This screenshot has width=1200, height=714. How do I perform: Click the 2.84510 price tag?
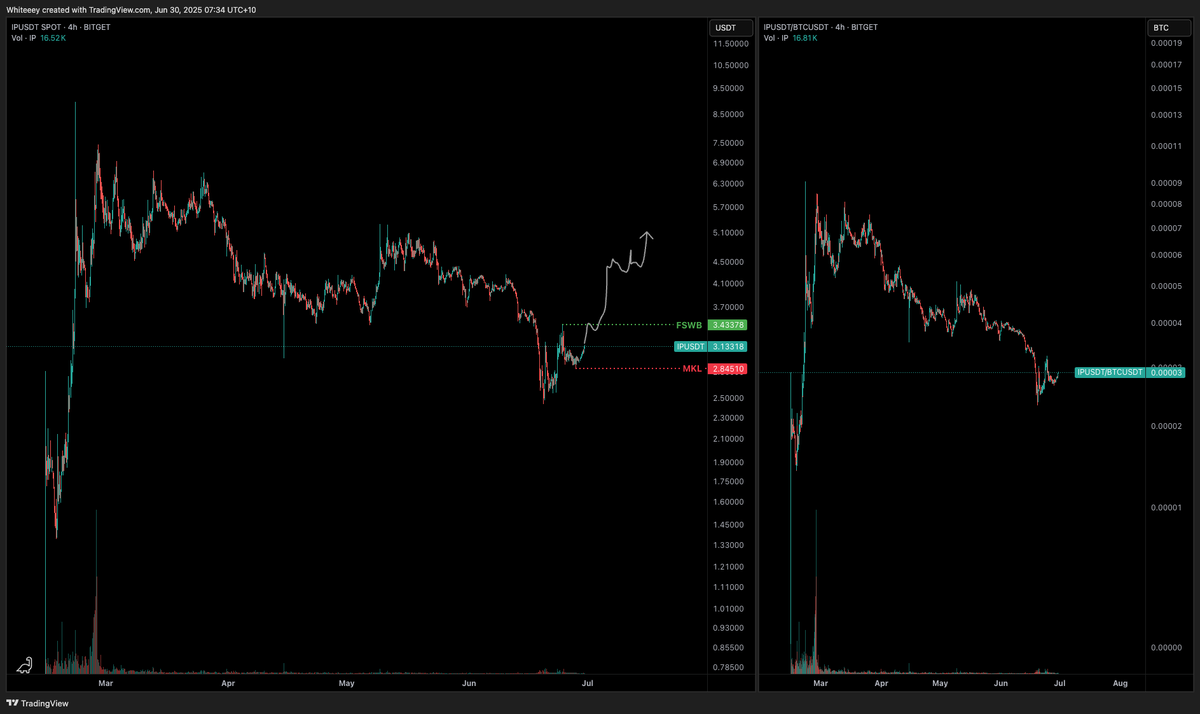pyautogui.click(x=728, y=369)
